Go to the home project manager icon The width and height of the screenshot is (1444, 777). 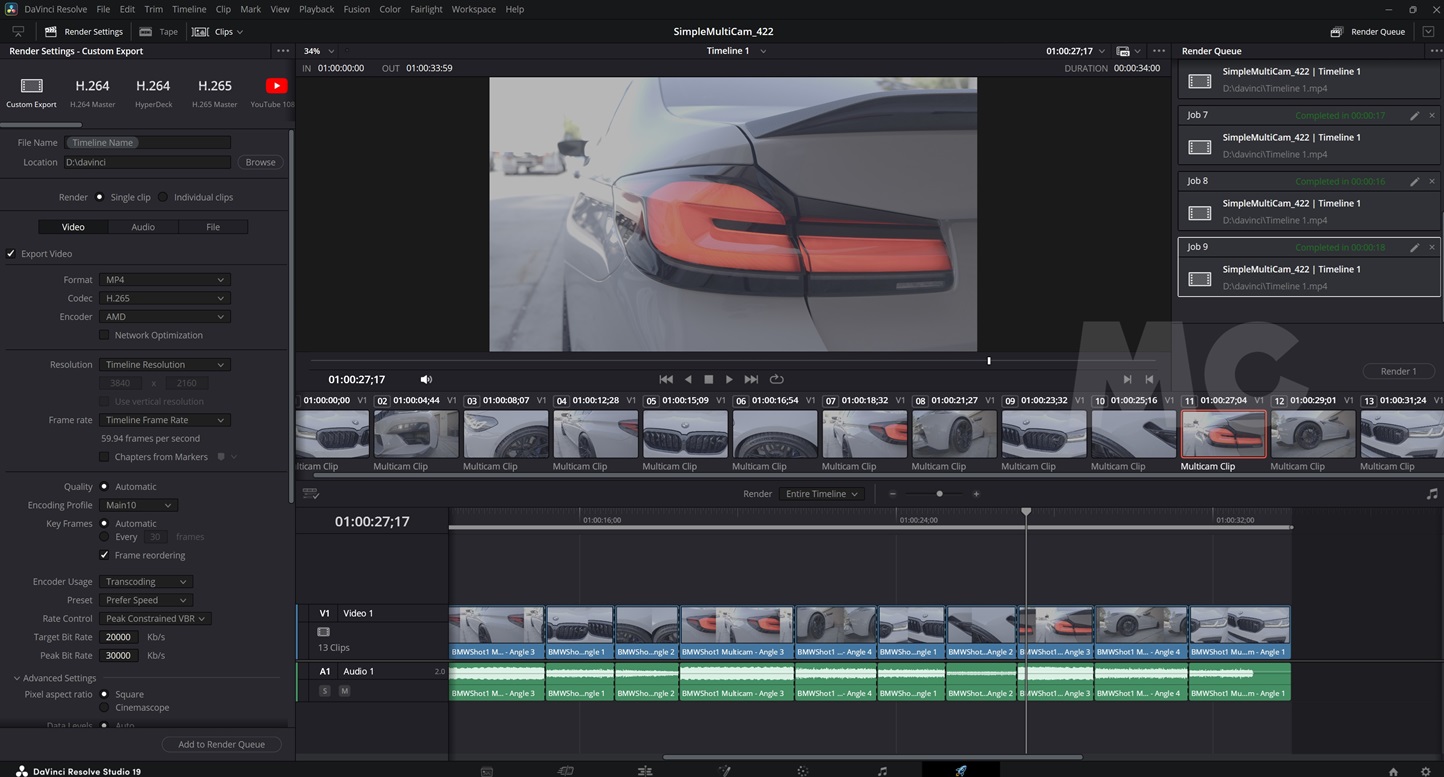(x=1393, y=771)
